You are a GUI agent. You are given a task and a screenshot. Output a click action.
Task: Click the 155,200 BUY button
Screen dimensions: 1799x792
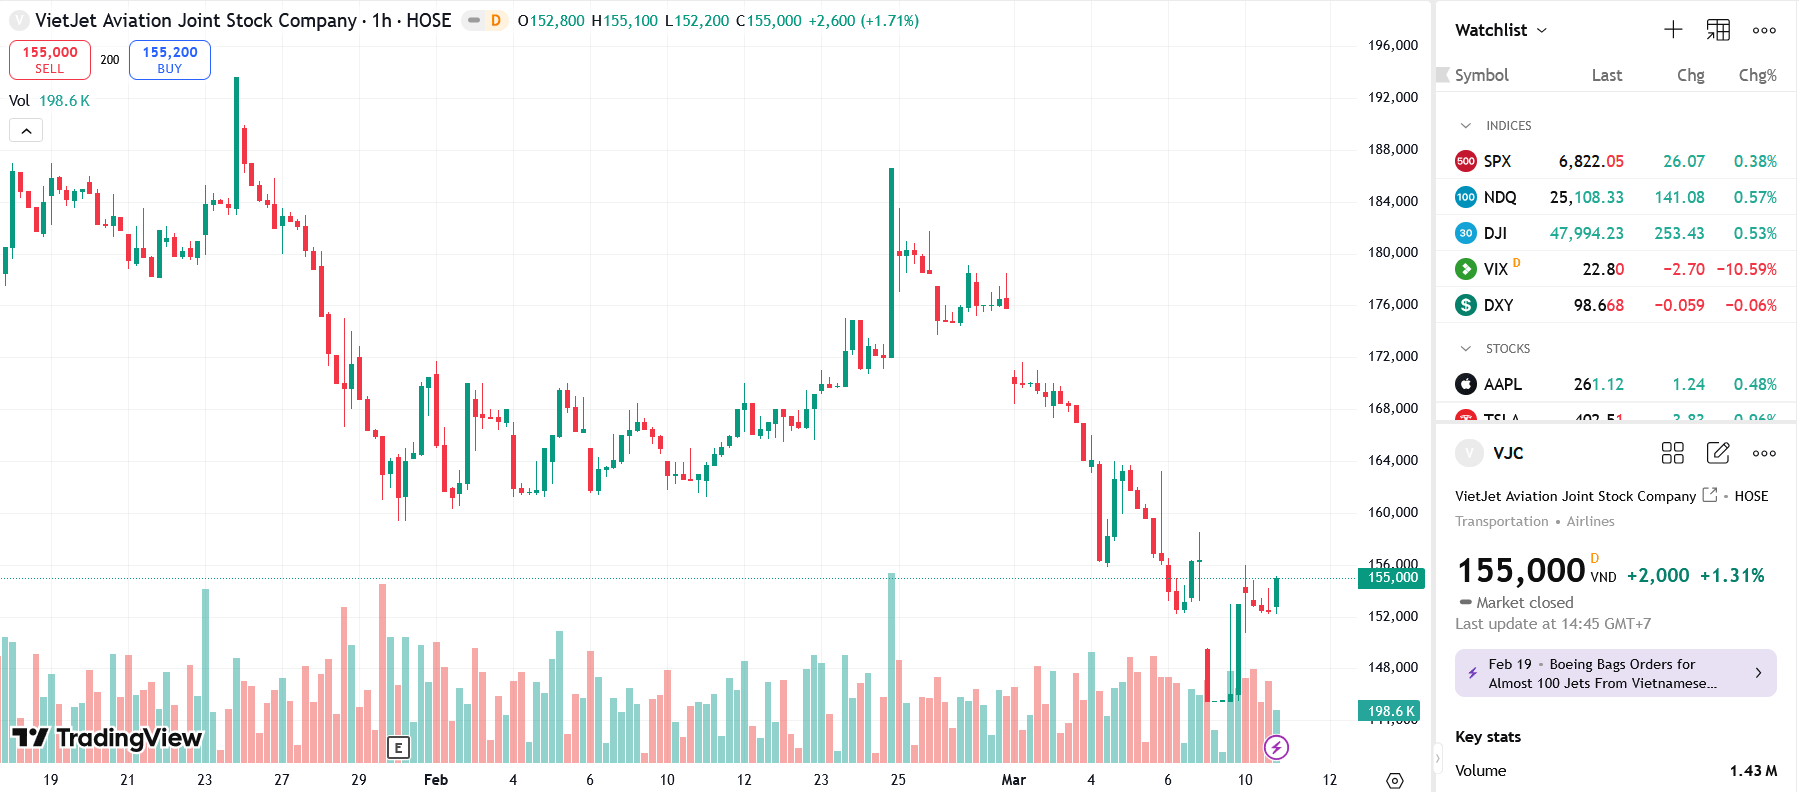click(x=170, y=60)
